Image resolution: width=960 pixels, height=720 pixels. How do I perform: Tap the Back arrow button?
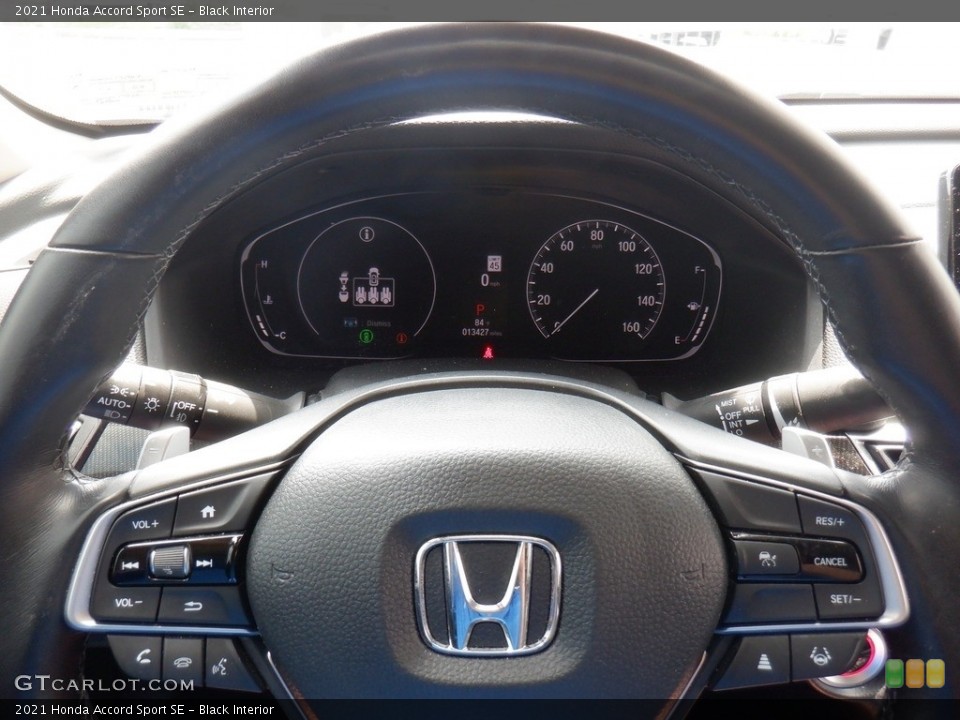[193, 606]
